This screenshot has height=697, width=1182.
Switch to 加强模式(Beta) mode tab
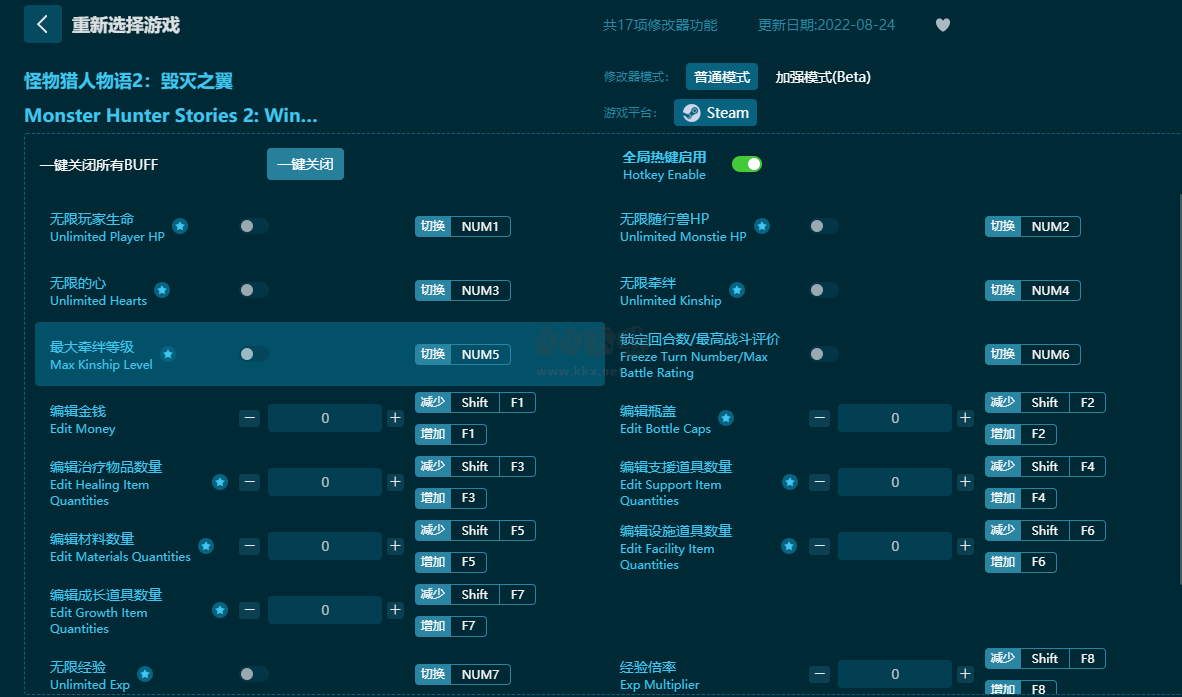tap(823, 77)
